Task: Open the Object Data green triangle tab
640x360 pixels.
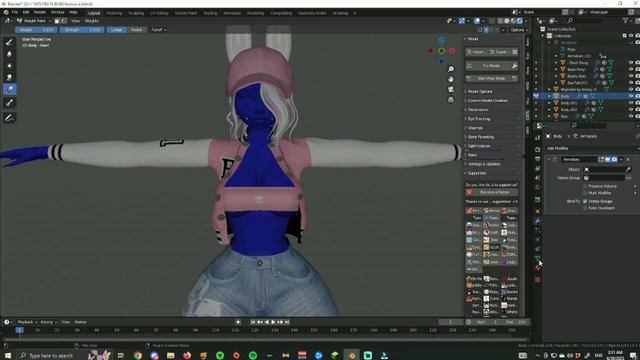Action: (x=538, y=258)
